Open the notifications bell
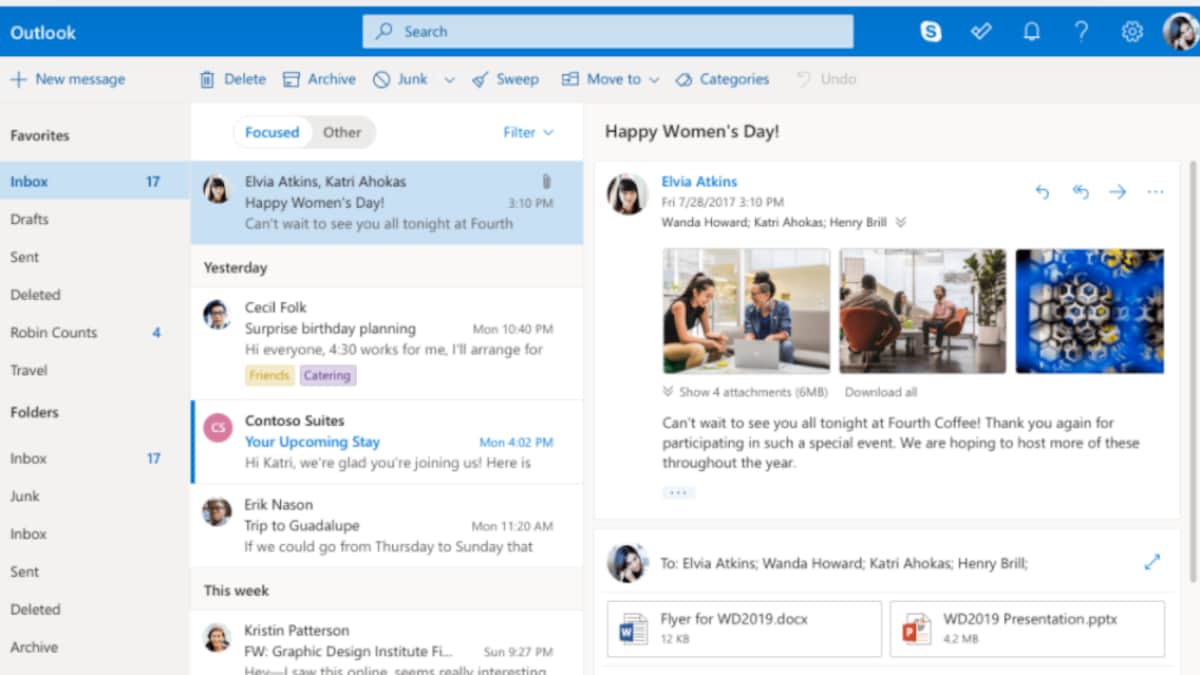Screen dimensions: 1200x675 tap(1031, 31)
